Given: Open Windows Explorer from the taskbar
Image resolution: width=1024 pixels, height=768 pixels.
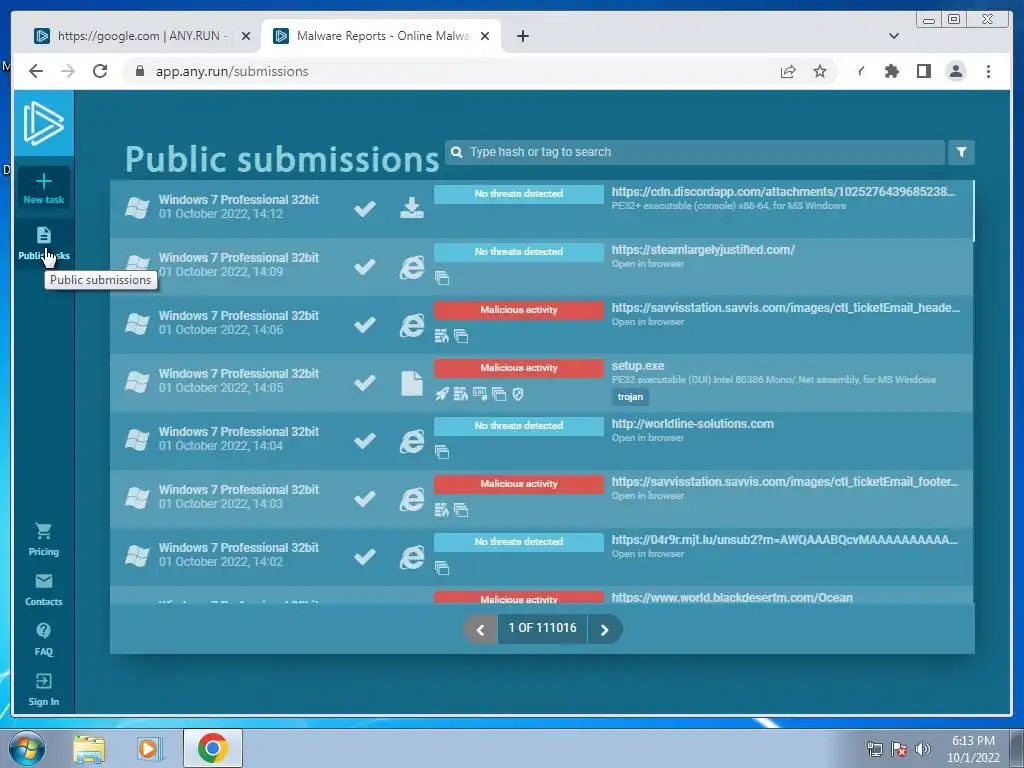Looking at the screenshot, I should point(89,748).
